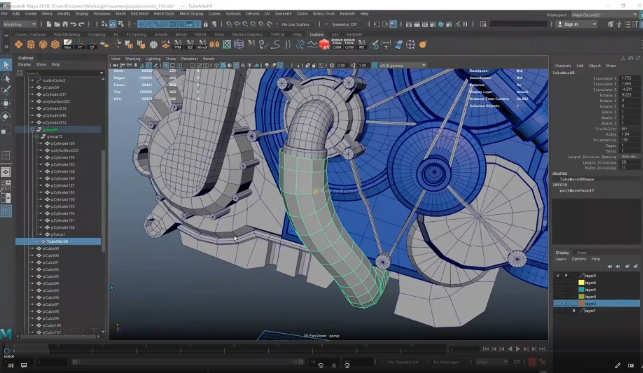The image size is (643, 373).
Task: Toggle P playback box for top layer3
Action: pyautogui.click(x=566, y=275)
